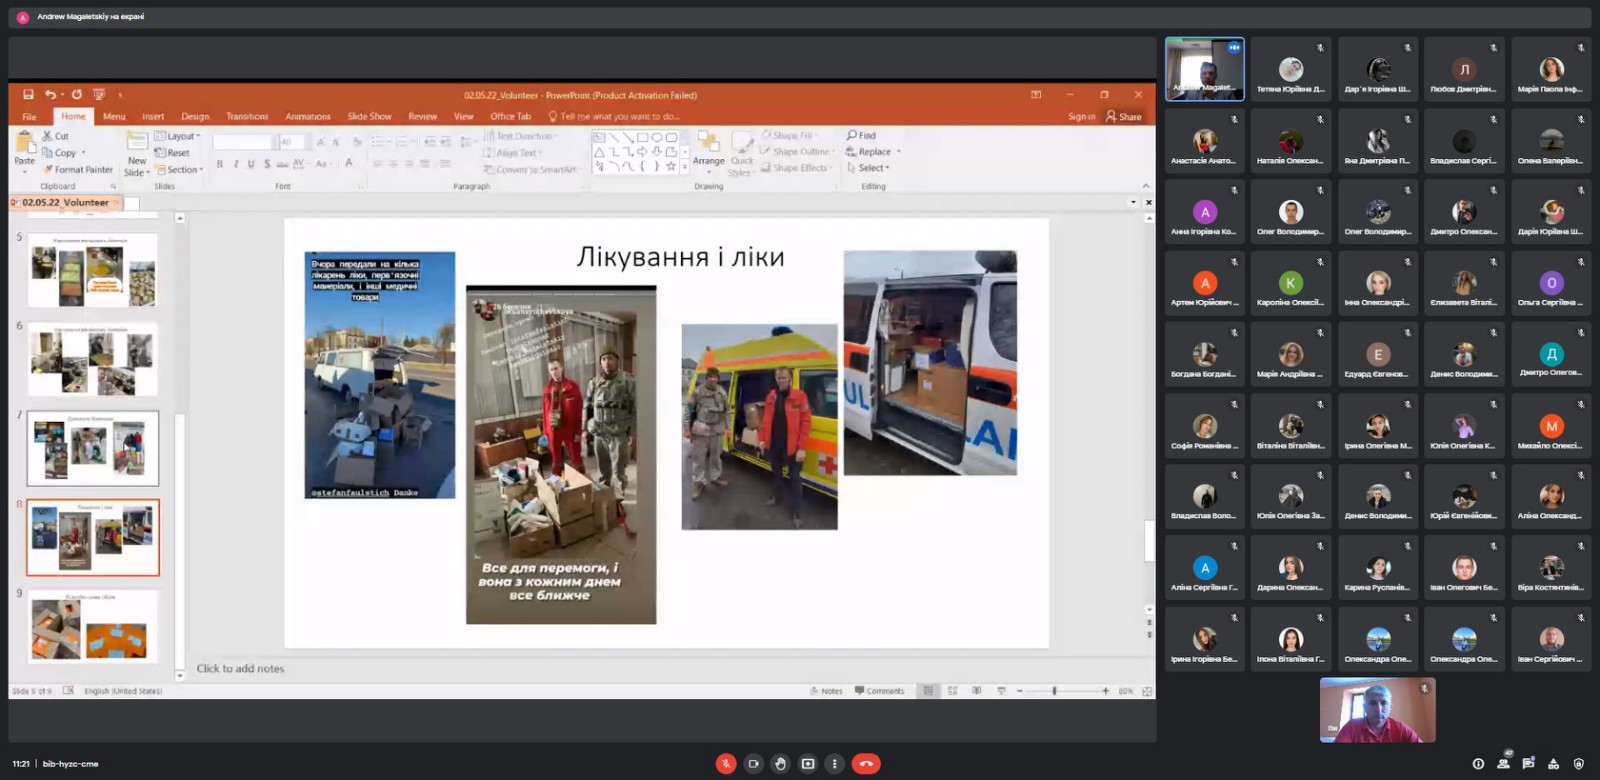Unmute the microphone in the call bar
Viewport: 1600px width, 780px height.
coord(726,764)
